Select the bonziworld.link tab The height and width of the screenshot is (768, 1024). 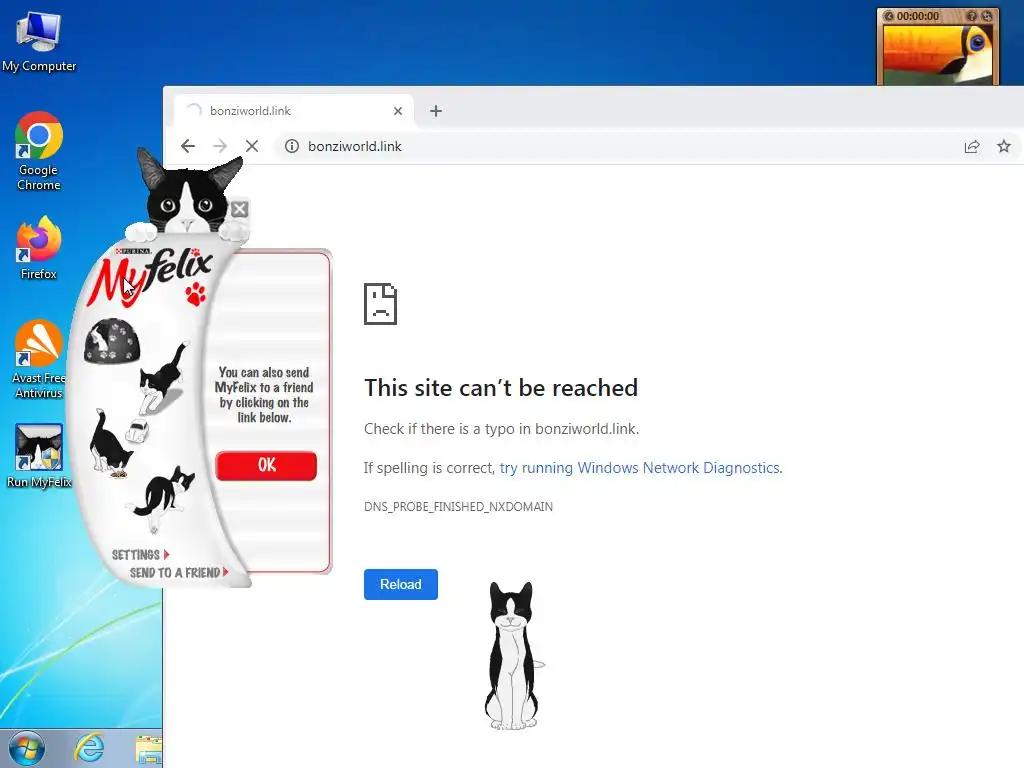[x=294, y=111]
